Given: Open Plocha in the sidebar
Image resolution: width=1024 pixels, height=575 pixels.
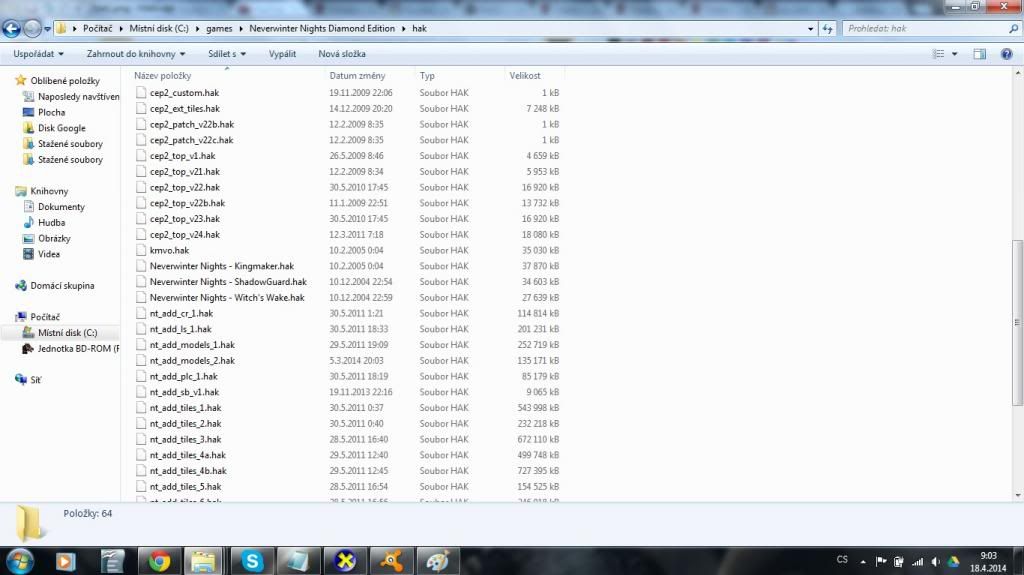Looking at the screenshot, I should 51,112.
